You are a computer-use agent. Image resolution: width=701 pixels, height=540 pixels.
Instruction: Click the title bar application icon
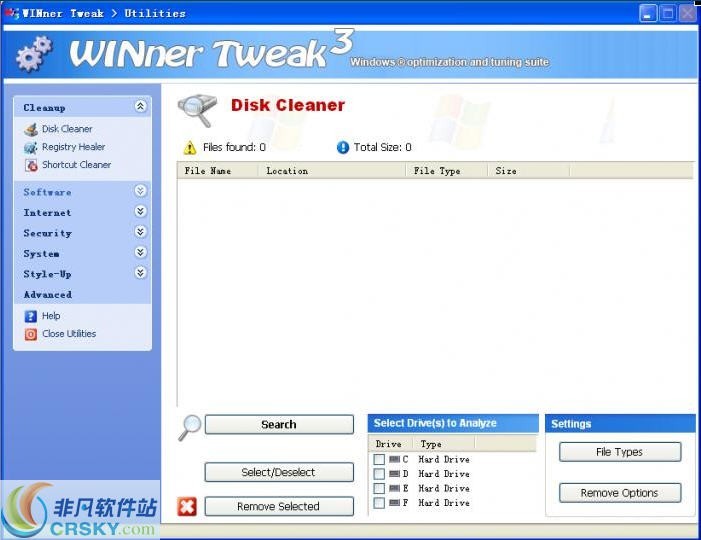tap(12, 13)
